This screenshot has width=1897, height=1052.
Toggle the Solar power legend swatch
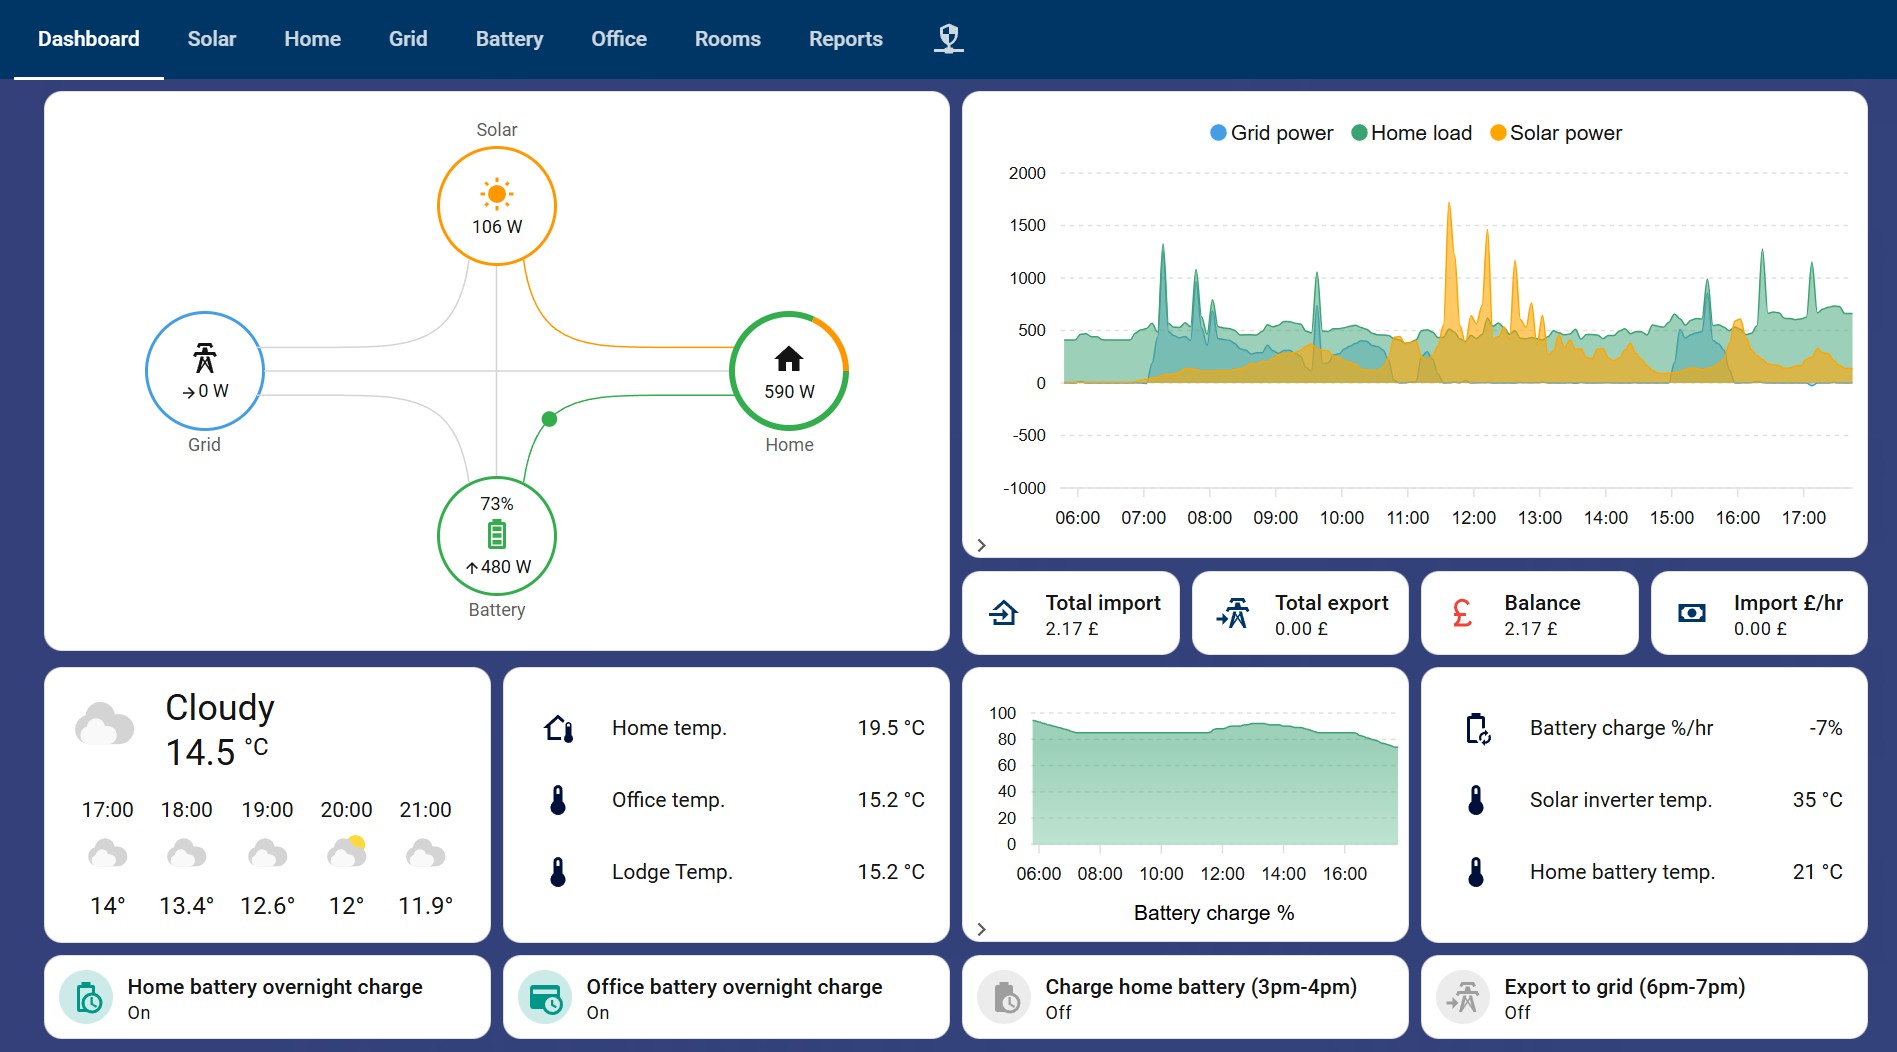[x=1497, y=133]
